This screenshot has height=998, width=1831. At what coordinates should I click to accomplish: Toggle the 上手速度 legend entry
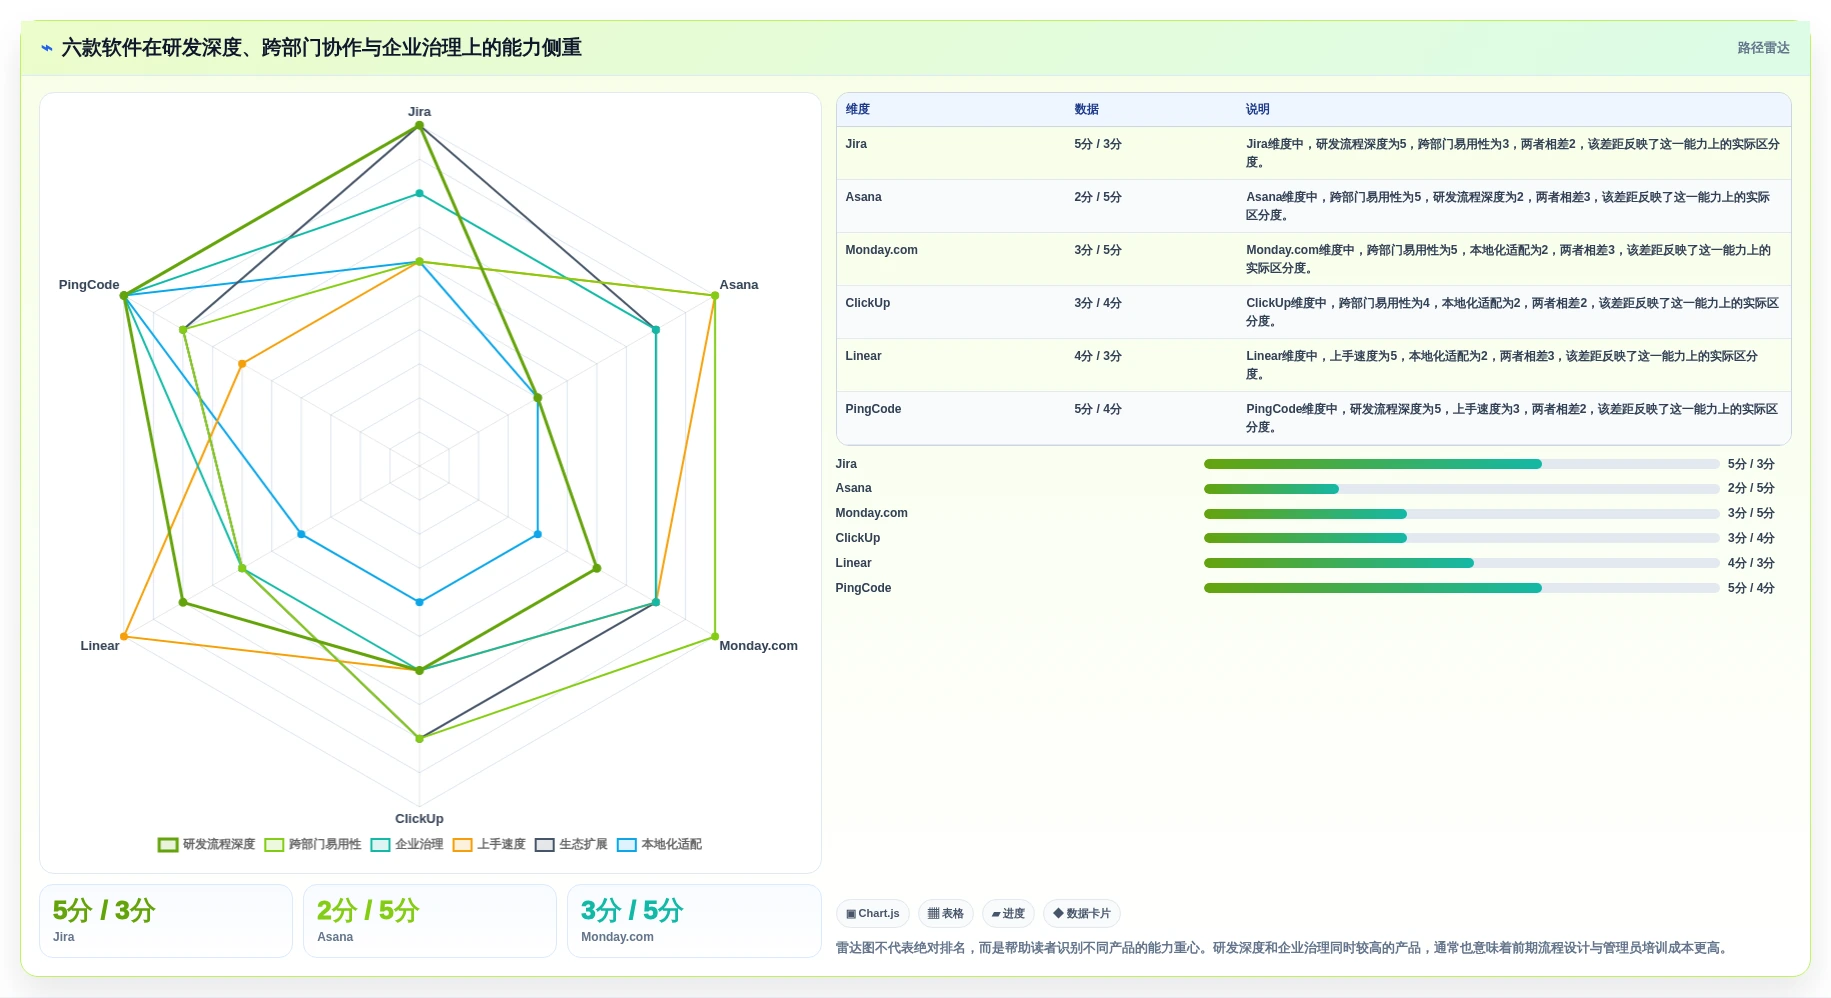tap(489, 845)
